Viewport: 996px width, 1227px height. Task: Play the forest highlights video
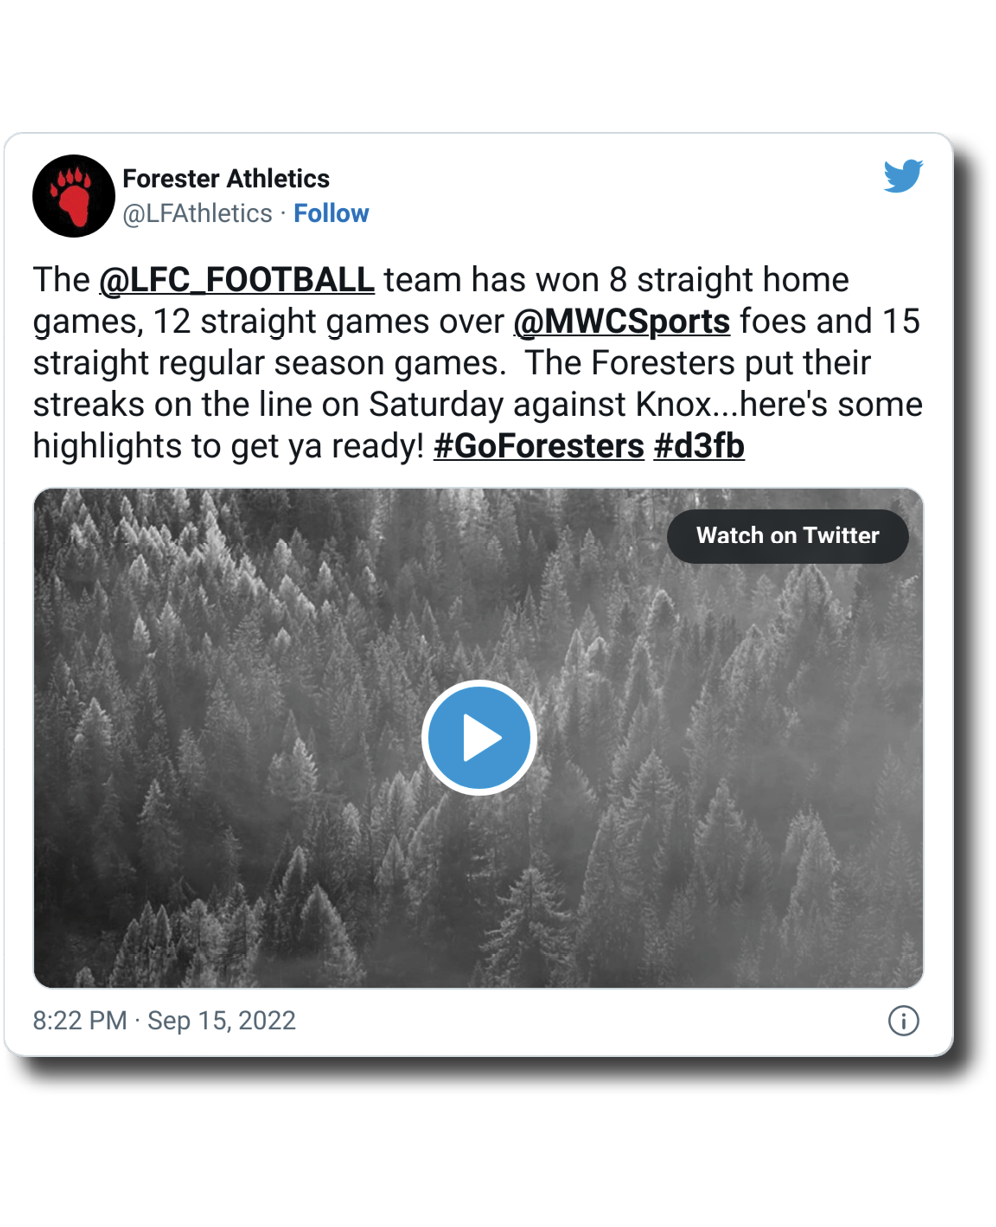pos(479,738)
